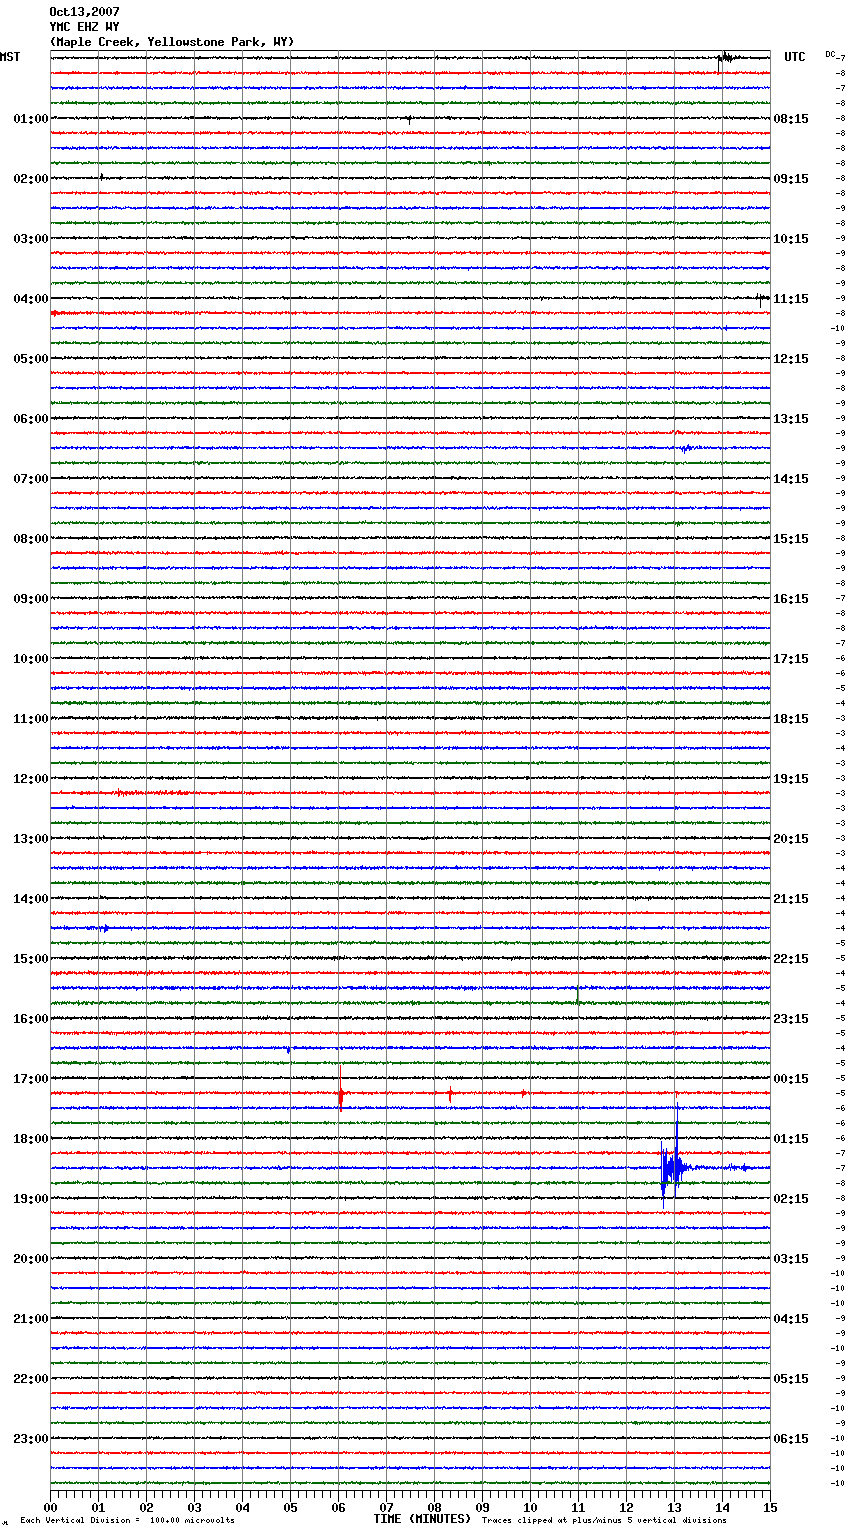Select the 18:00 MST time label

click(31, 1139)
